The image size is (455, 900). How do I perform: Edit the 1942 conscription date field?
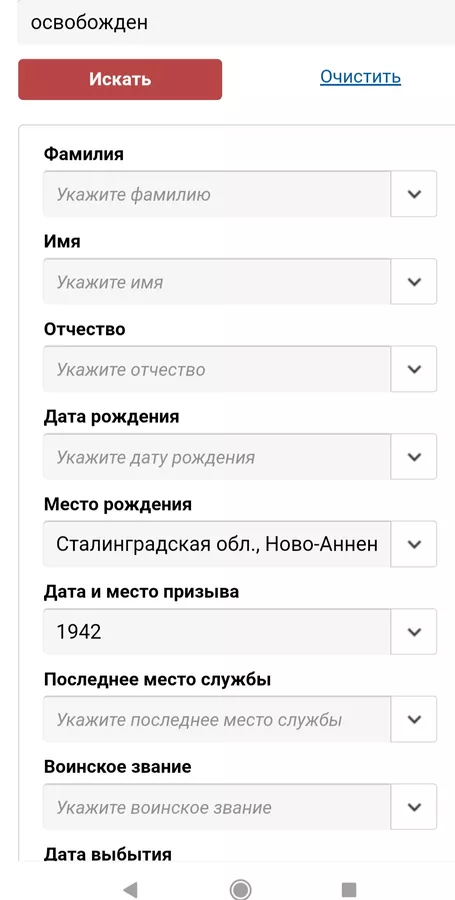pyautogui.click(x=217, y=632)
